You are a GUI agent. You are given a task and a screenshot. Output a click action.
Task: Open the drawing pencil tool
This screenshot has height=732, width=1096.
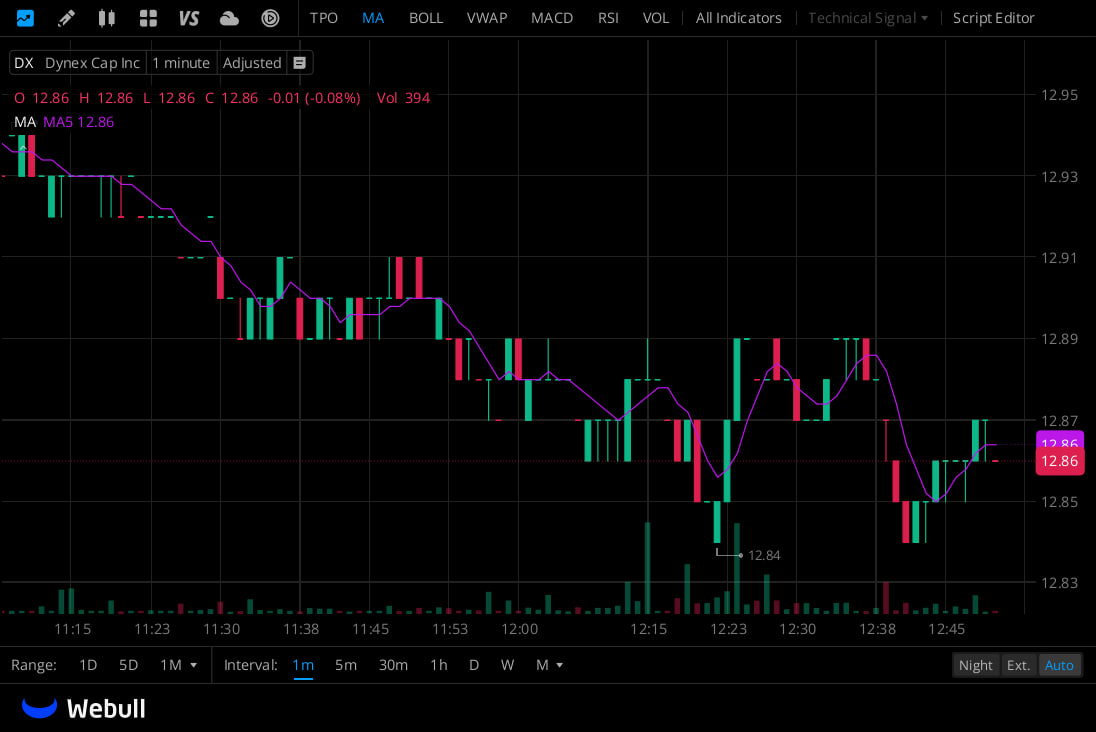66,17
